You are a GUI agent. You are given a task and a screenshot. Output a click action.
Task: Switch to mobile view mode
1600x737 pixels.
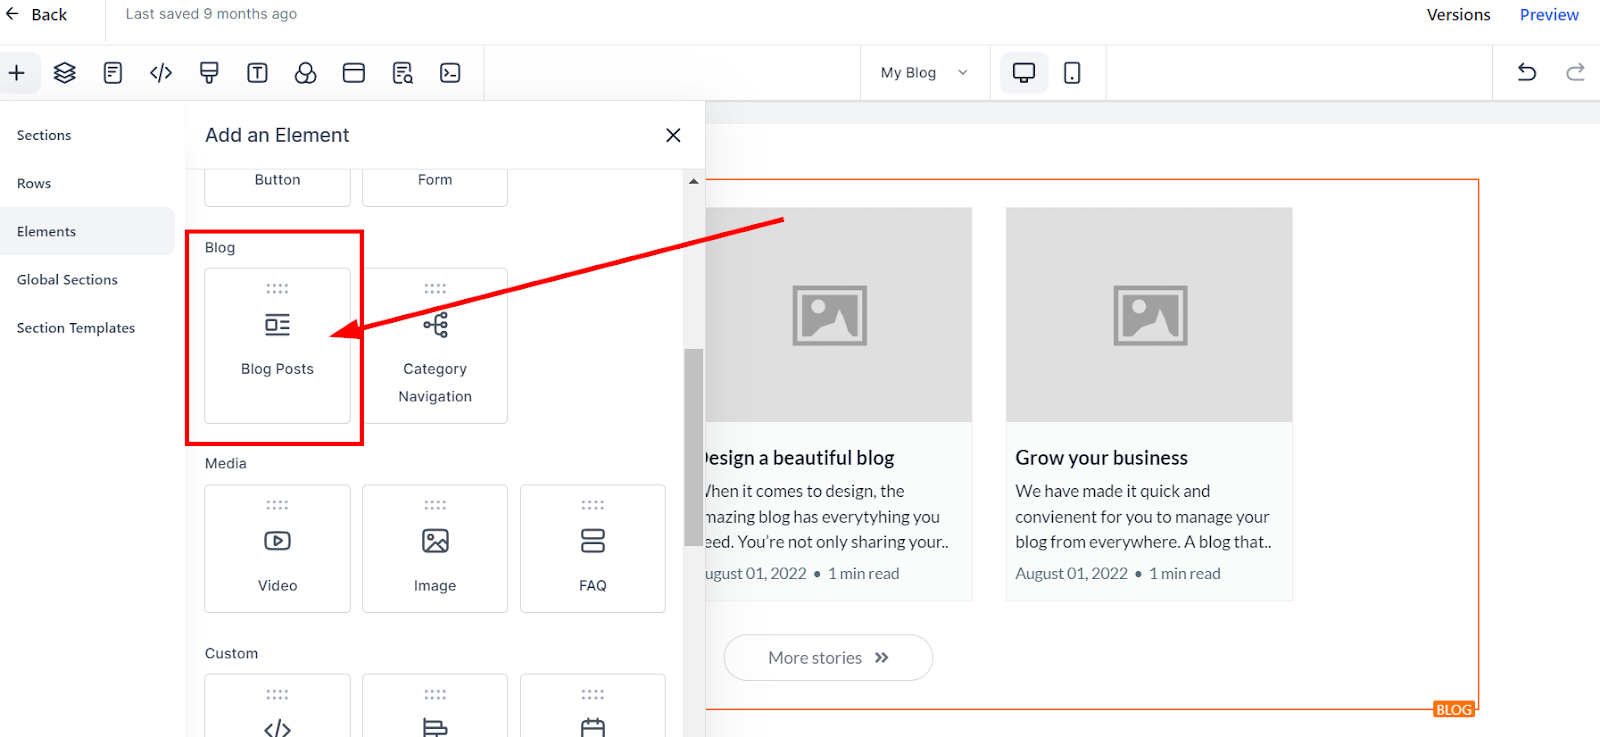point(1072,73)
